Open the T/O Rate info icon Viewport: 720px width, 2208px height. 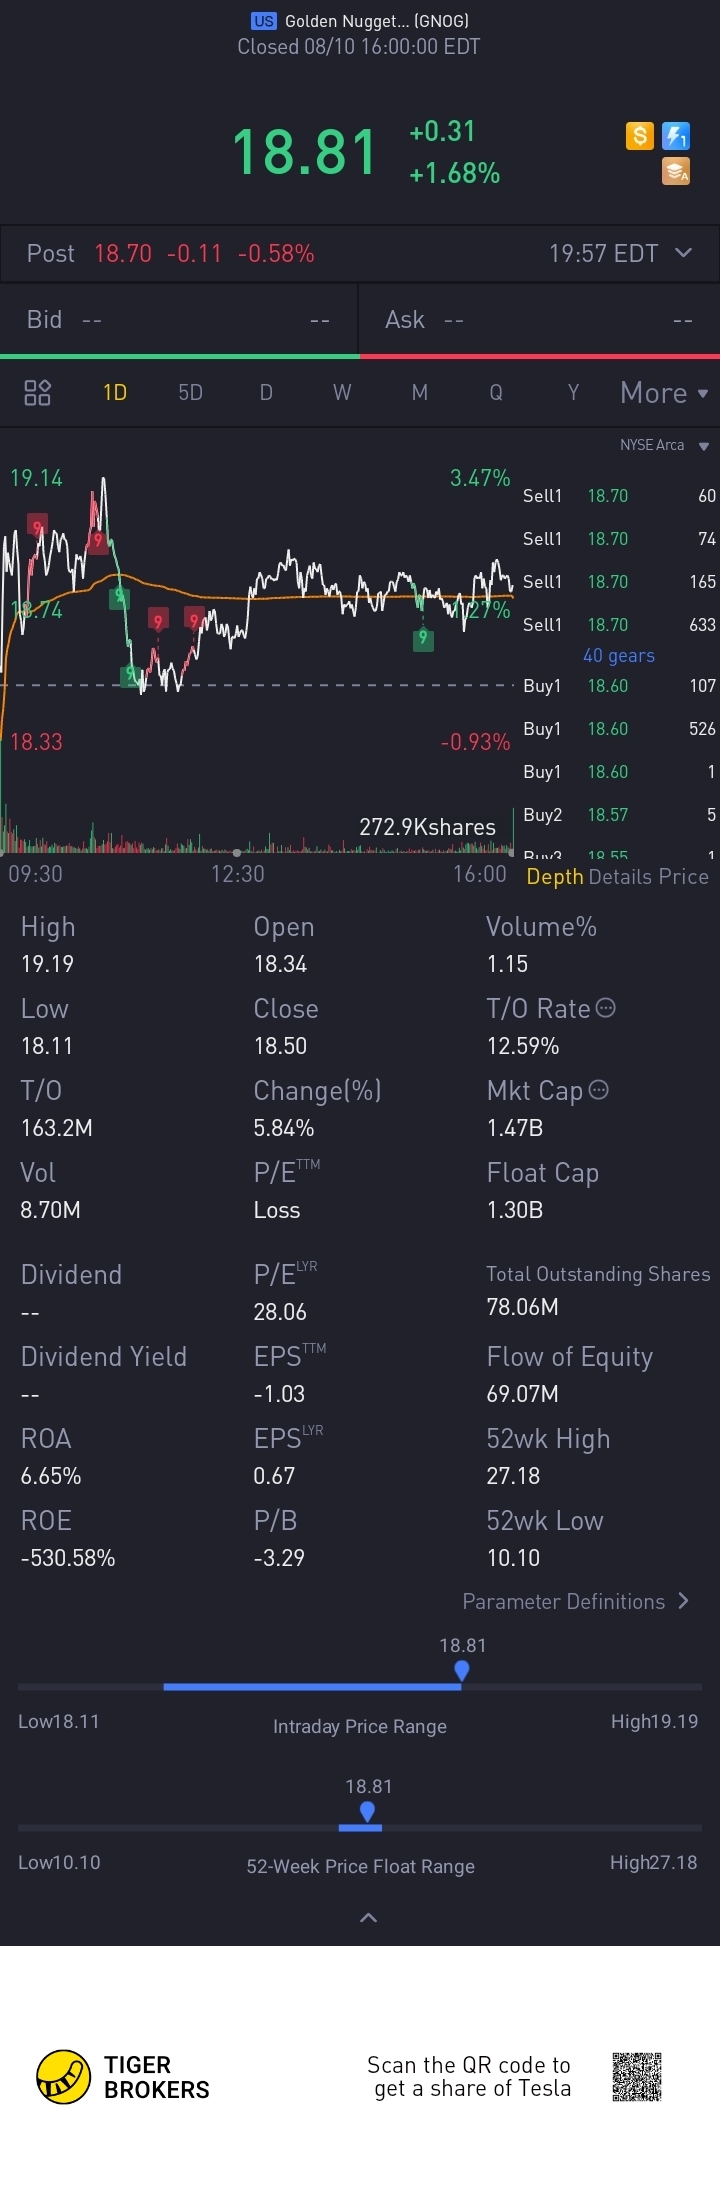605,1008
